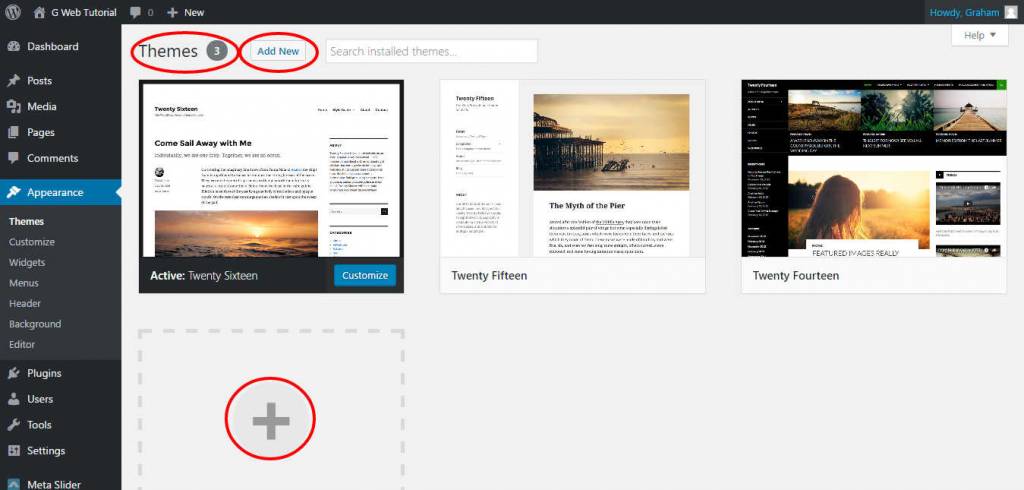Viewport: 1024px width, 490px height.
Task: Open the New content menu in admin bar
Action: click(x=185, y=13)
